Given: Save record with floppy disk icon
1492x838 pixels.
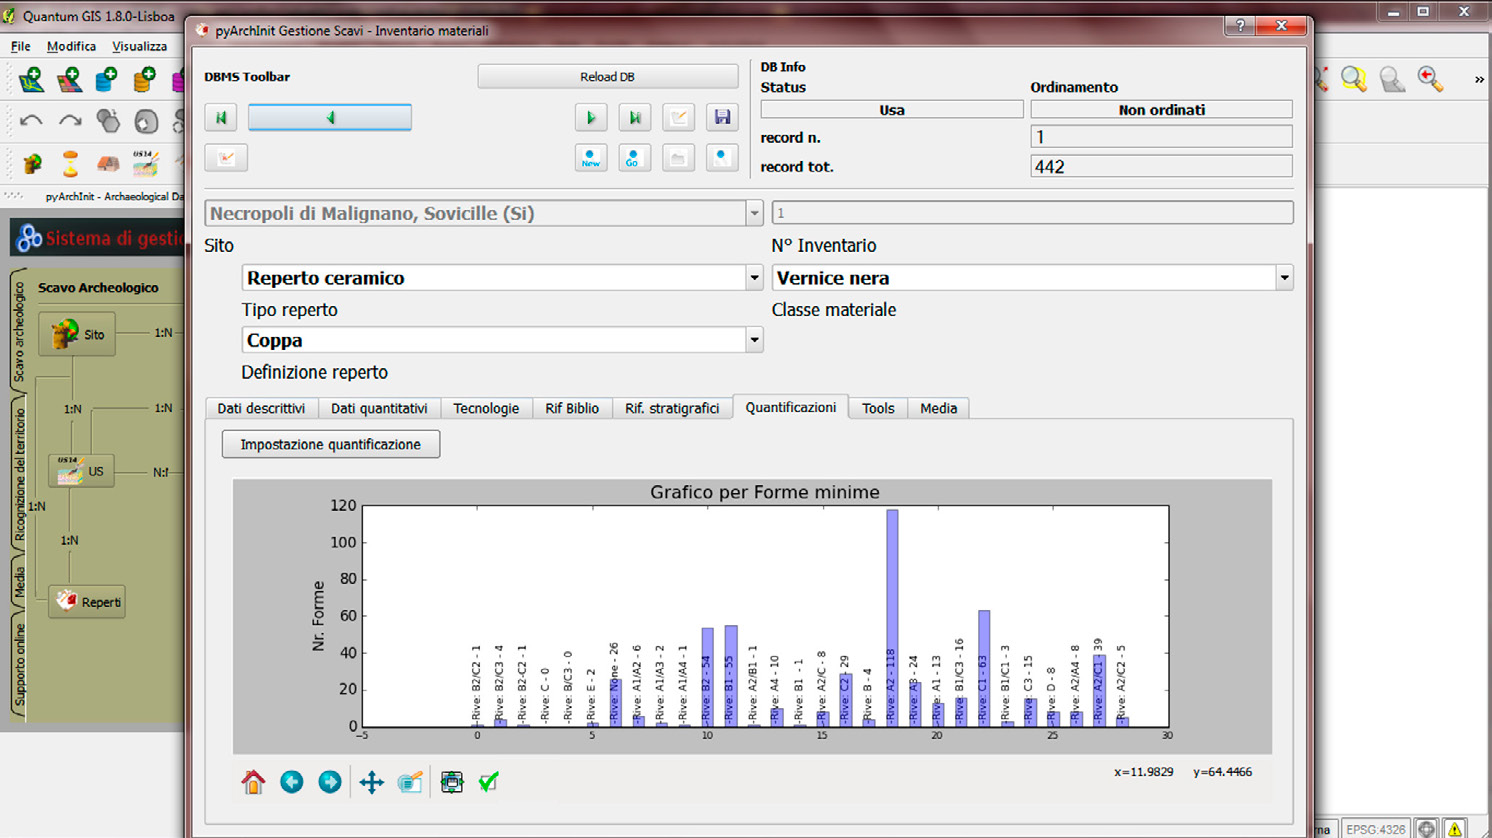Looking at the screenshot, I should point(722,117).
